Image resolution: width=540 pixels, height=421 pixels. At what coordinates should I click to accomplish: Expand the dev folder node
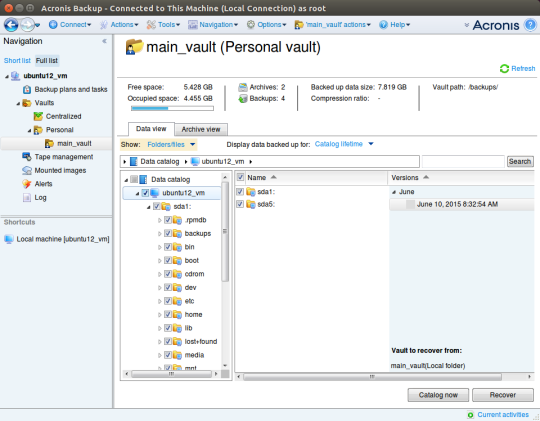click(x=159, y=288)
